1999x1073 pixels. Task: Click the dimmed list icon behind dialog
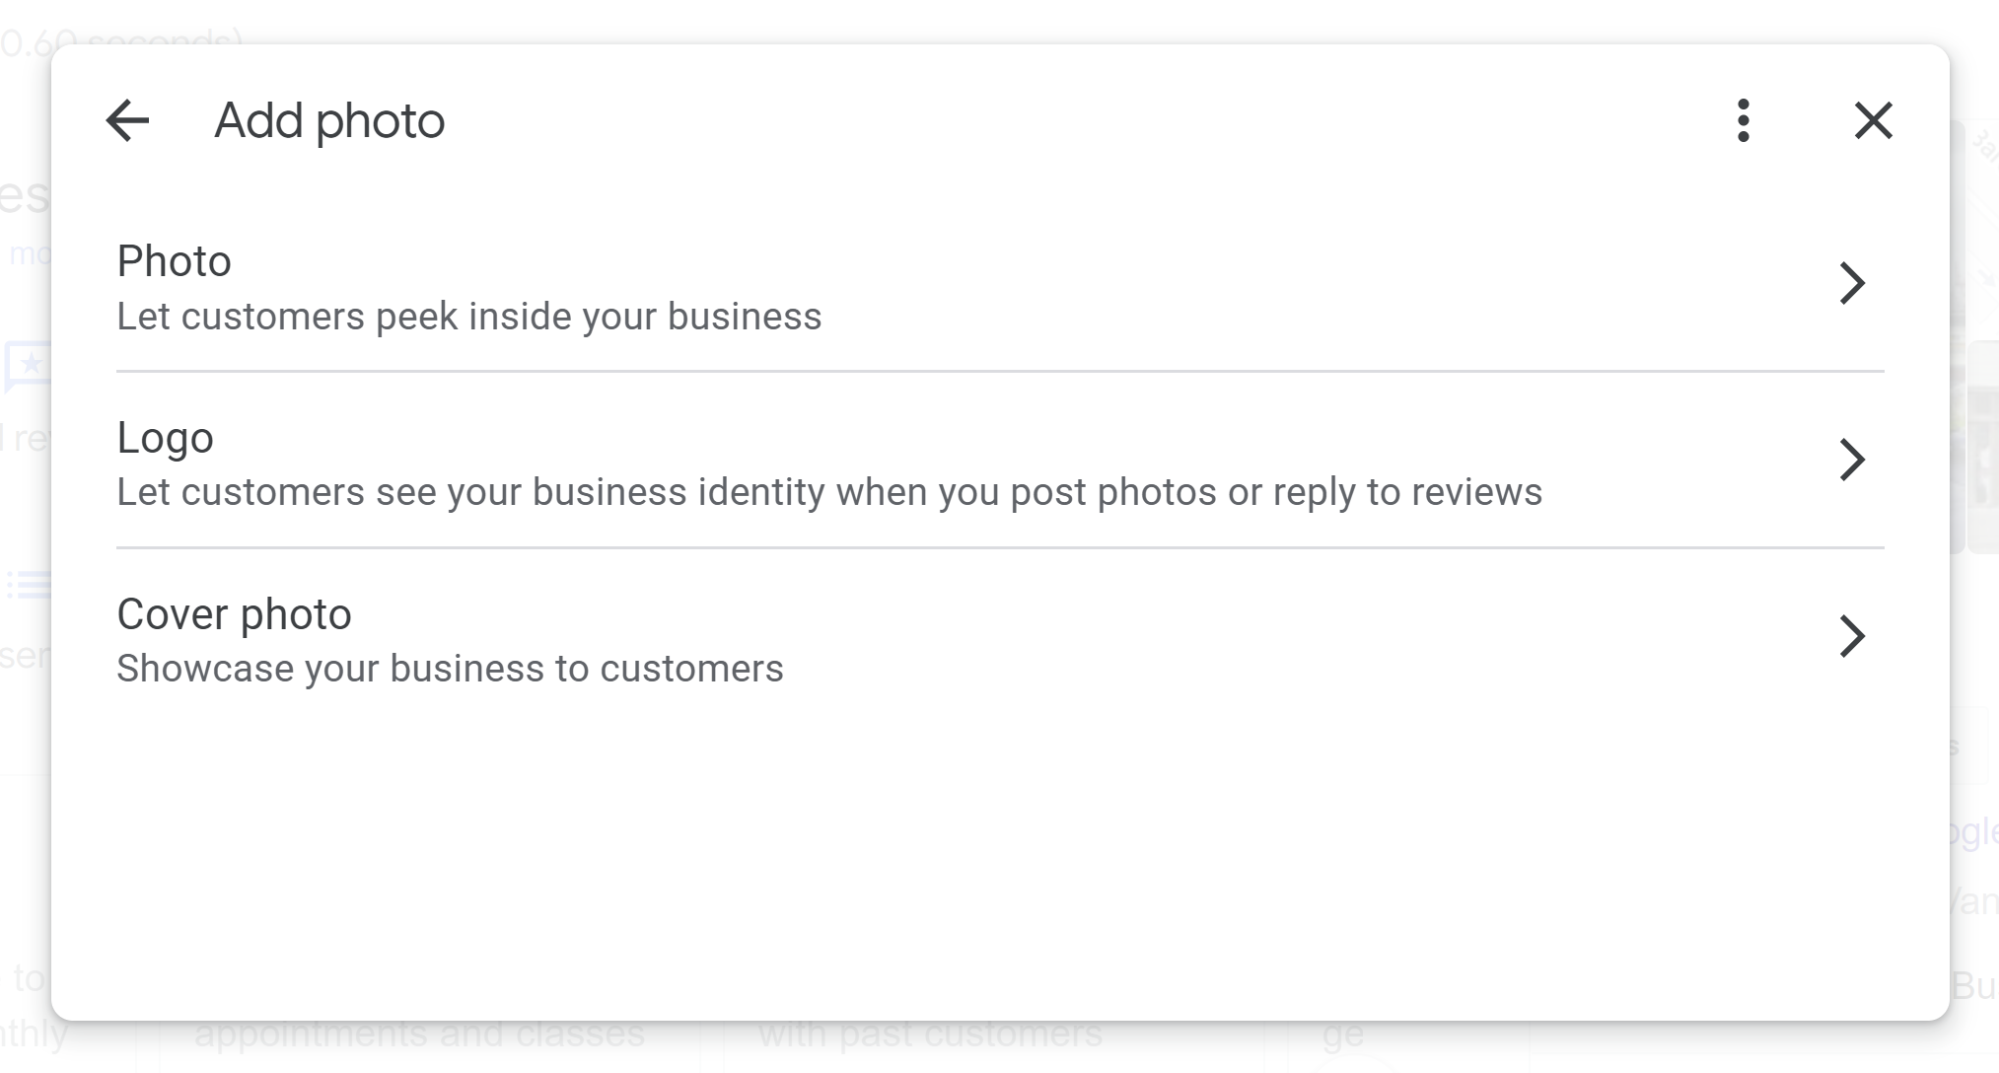[x=27, y=584]
